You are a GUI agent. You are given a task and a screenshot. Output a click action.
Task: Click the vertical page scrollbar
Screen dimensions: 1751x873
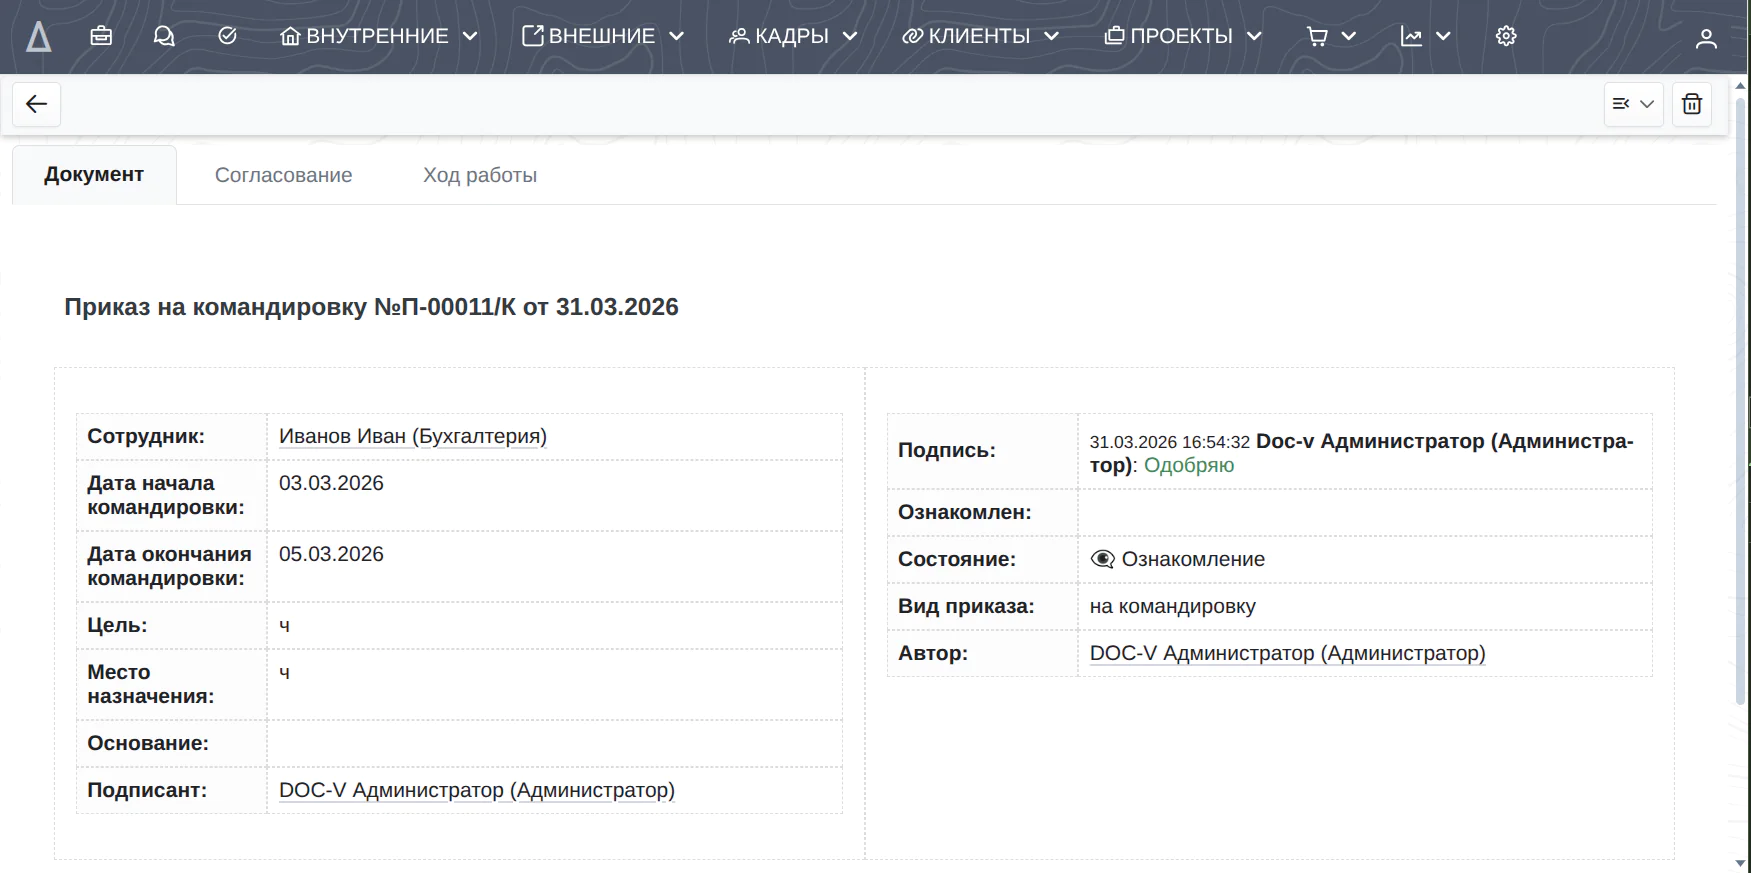[x=1741, y=400]
